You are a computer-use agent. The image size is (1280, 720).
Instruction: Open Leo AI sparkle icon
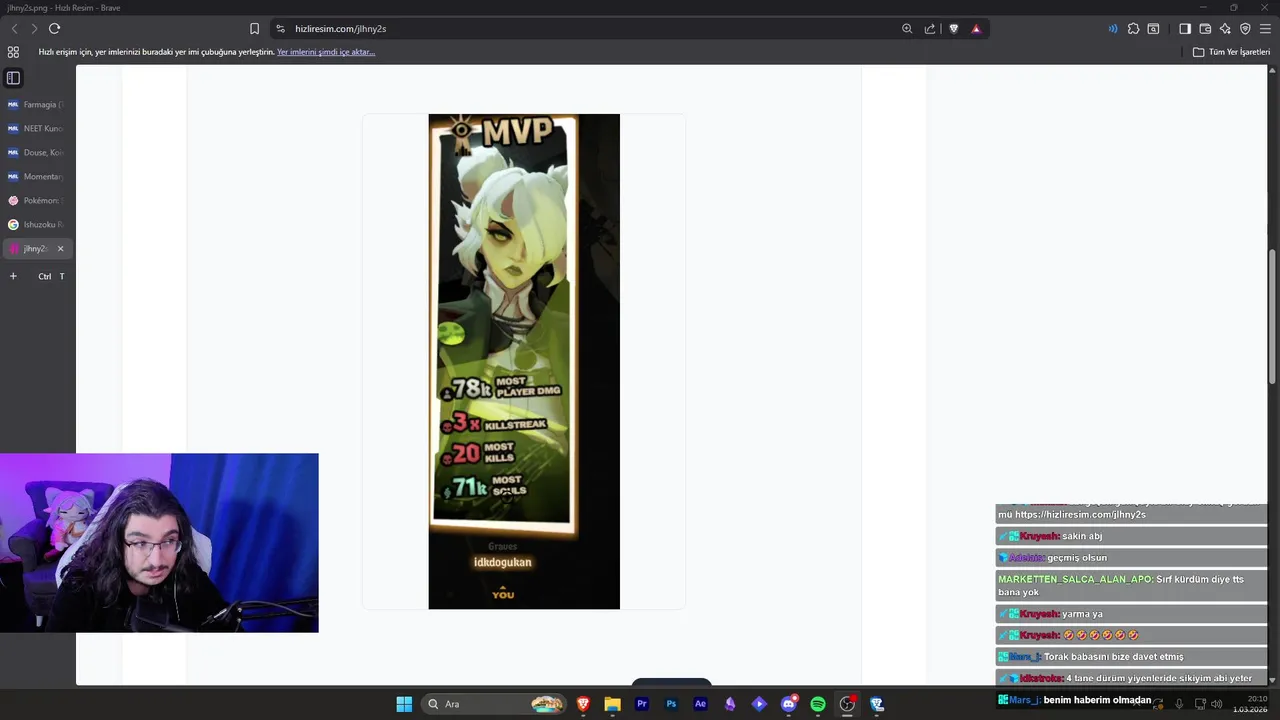point(1225,29)
